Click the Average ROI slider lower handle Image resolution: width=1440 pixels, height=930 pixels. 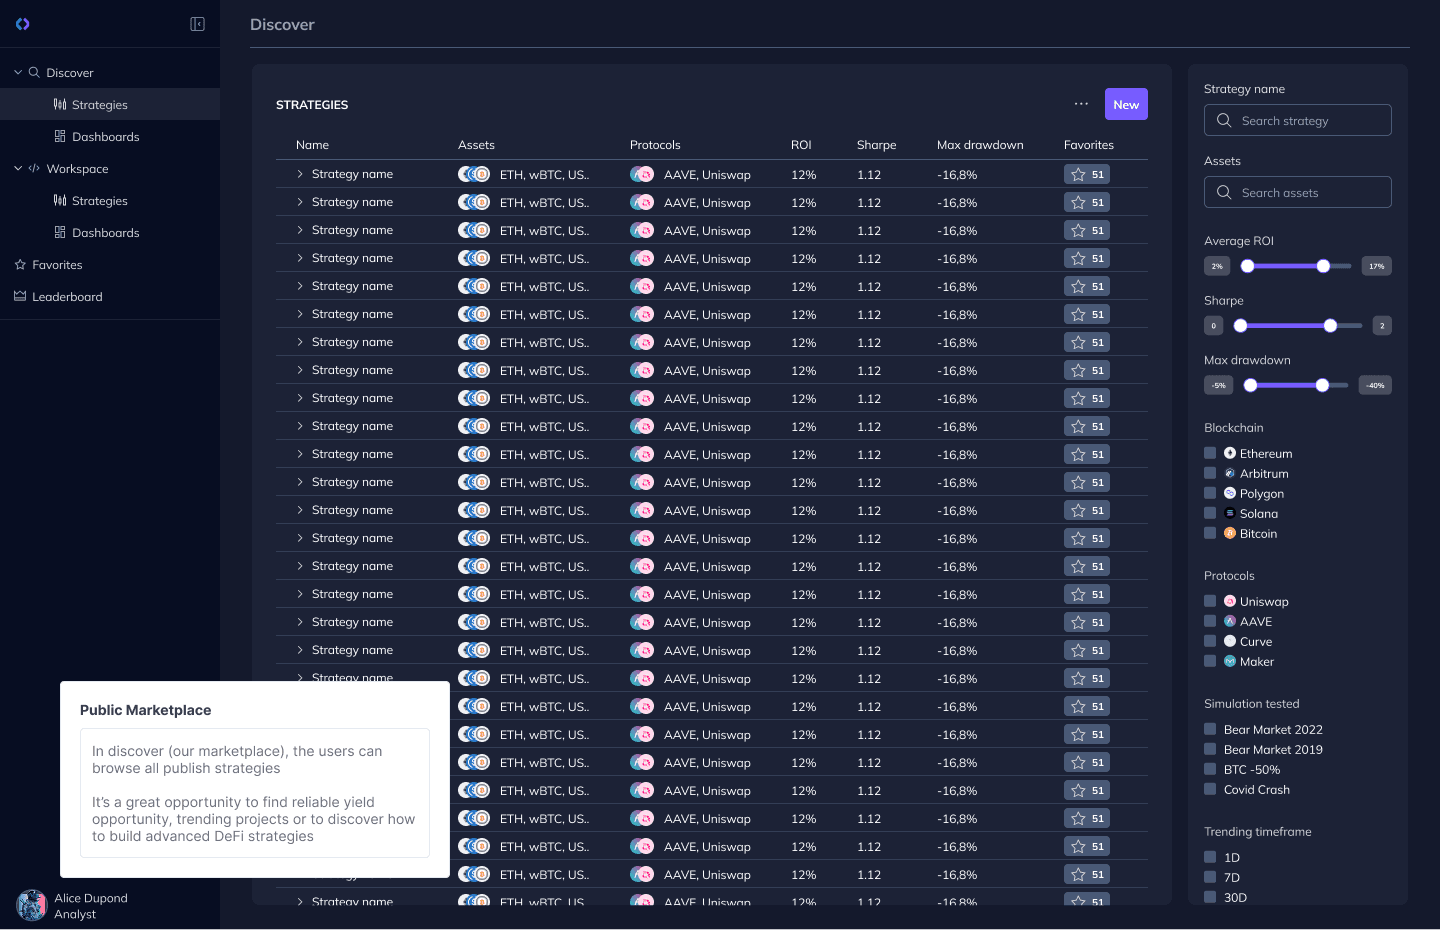[1247, 266]
